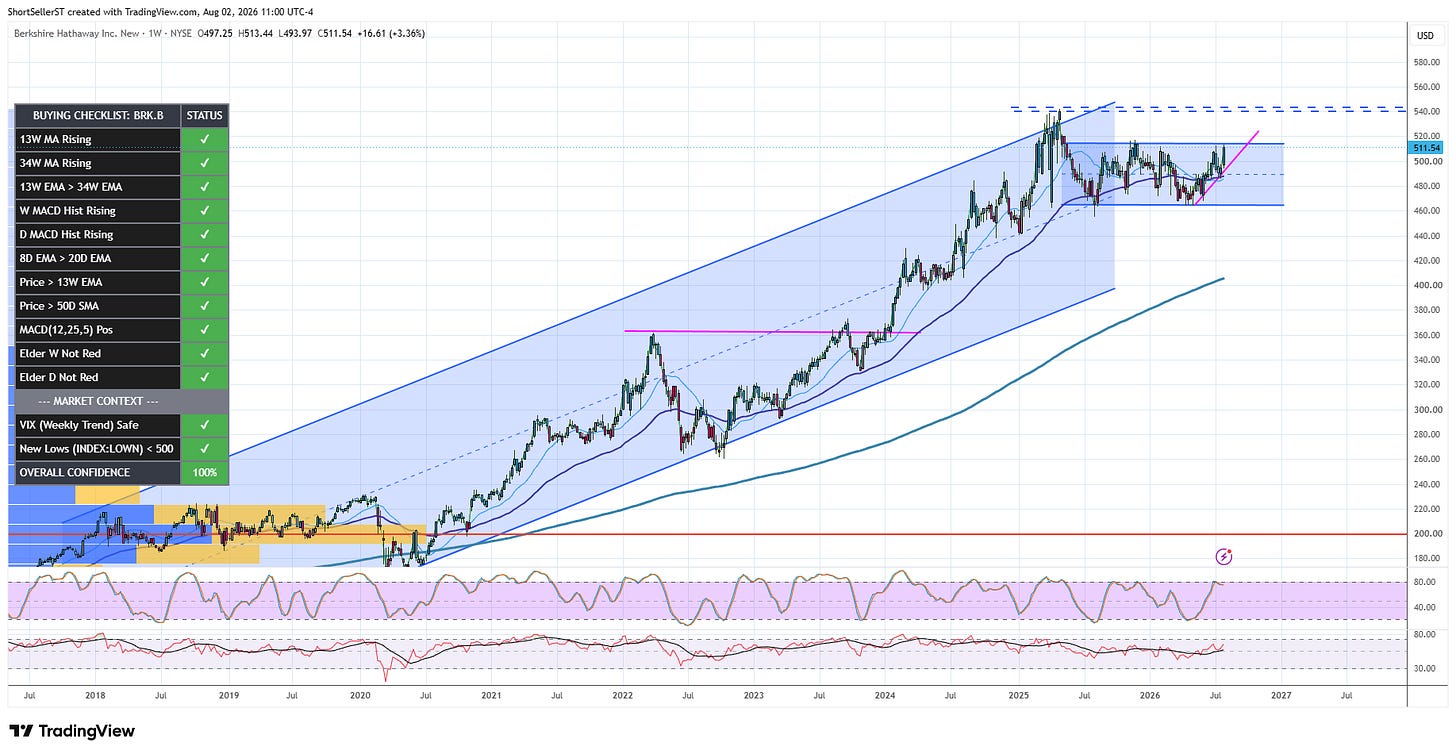The width and height of the screenshot is (1456, 755).
Task: Click the 180.00 price scale label
Action: coord(1425,558)
